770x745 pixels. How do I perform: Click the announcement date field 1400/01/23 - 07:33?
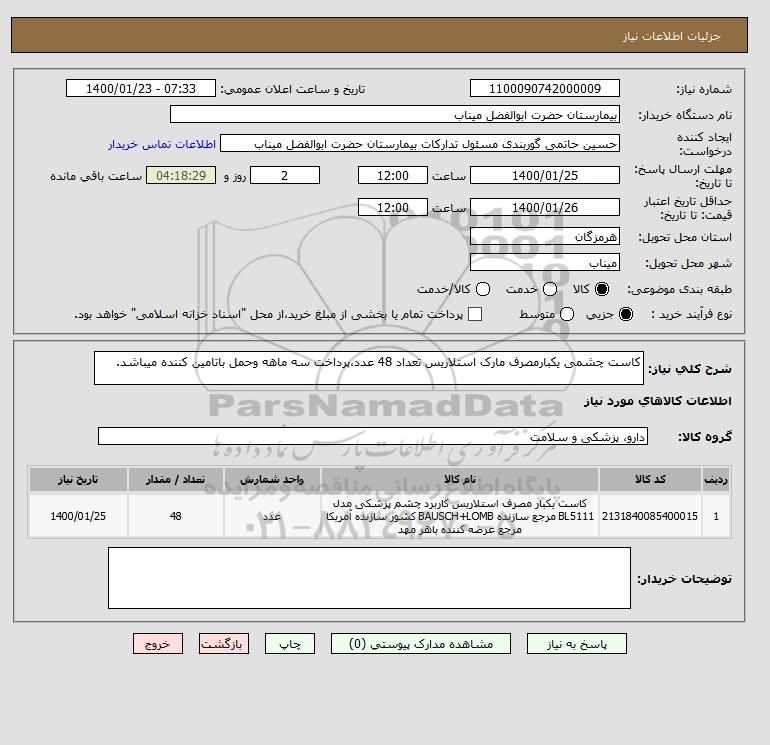coord(141,88)
